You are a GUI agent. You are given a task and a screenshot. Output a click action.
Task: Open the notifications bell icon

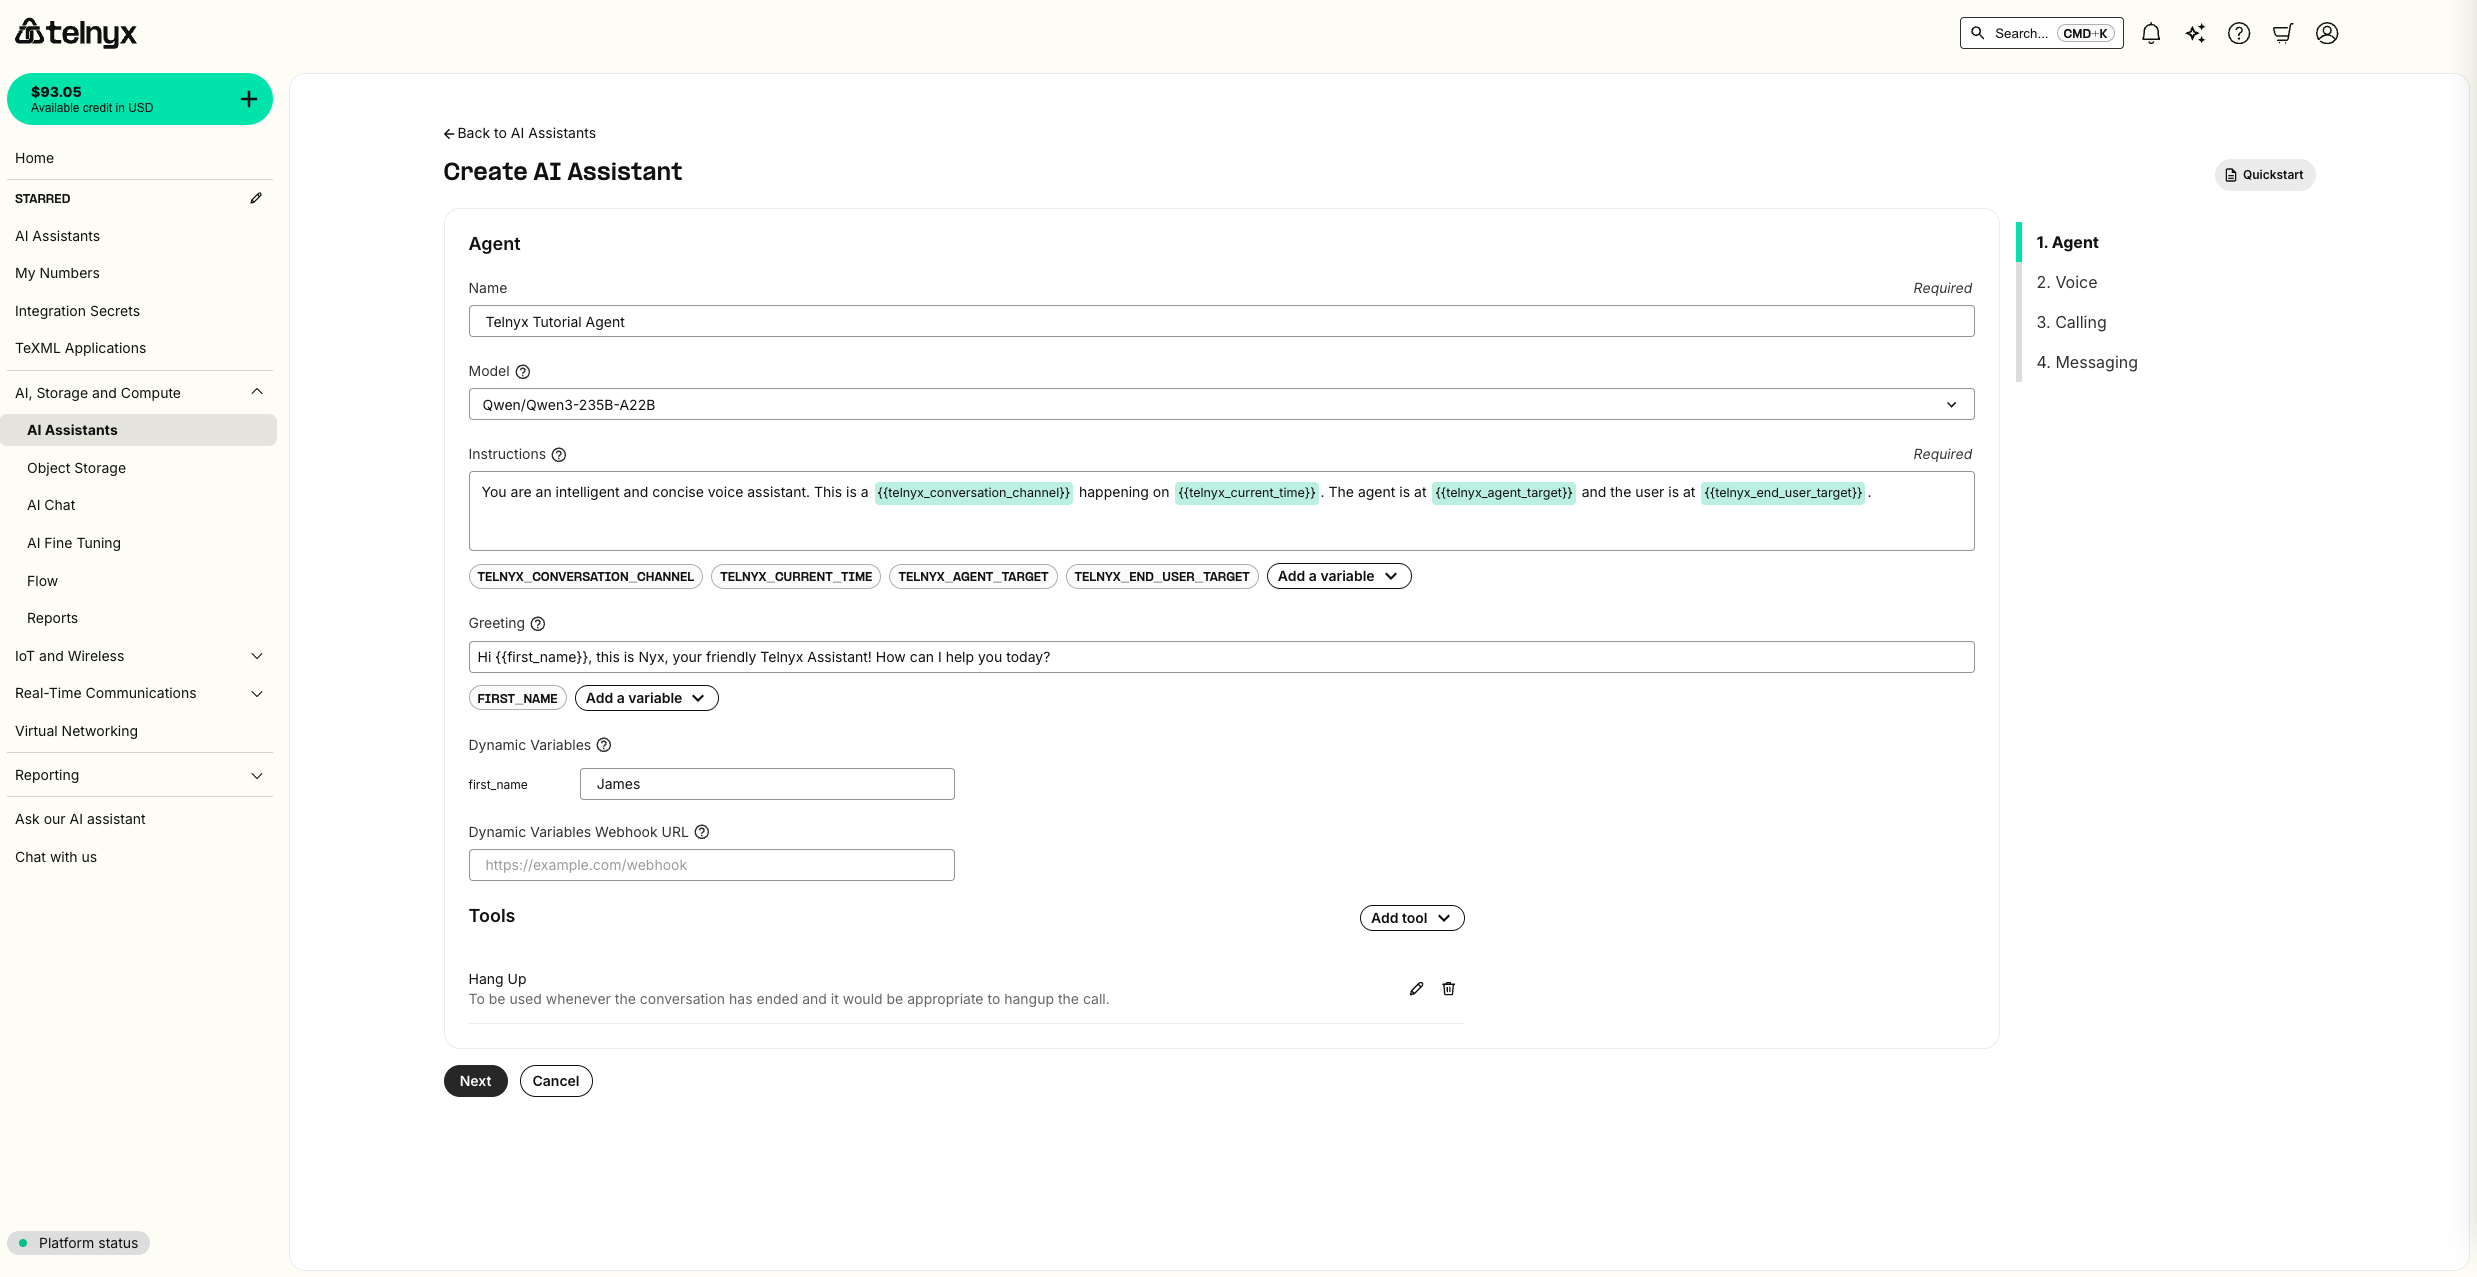pyautogui.click(x=2150, y=33)
